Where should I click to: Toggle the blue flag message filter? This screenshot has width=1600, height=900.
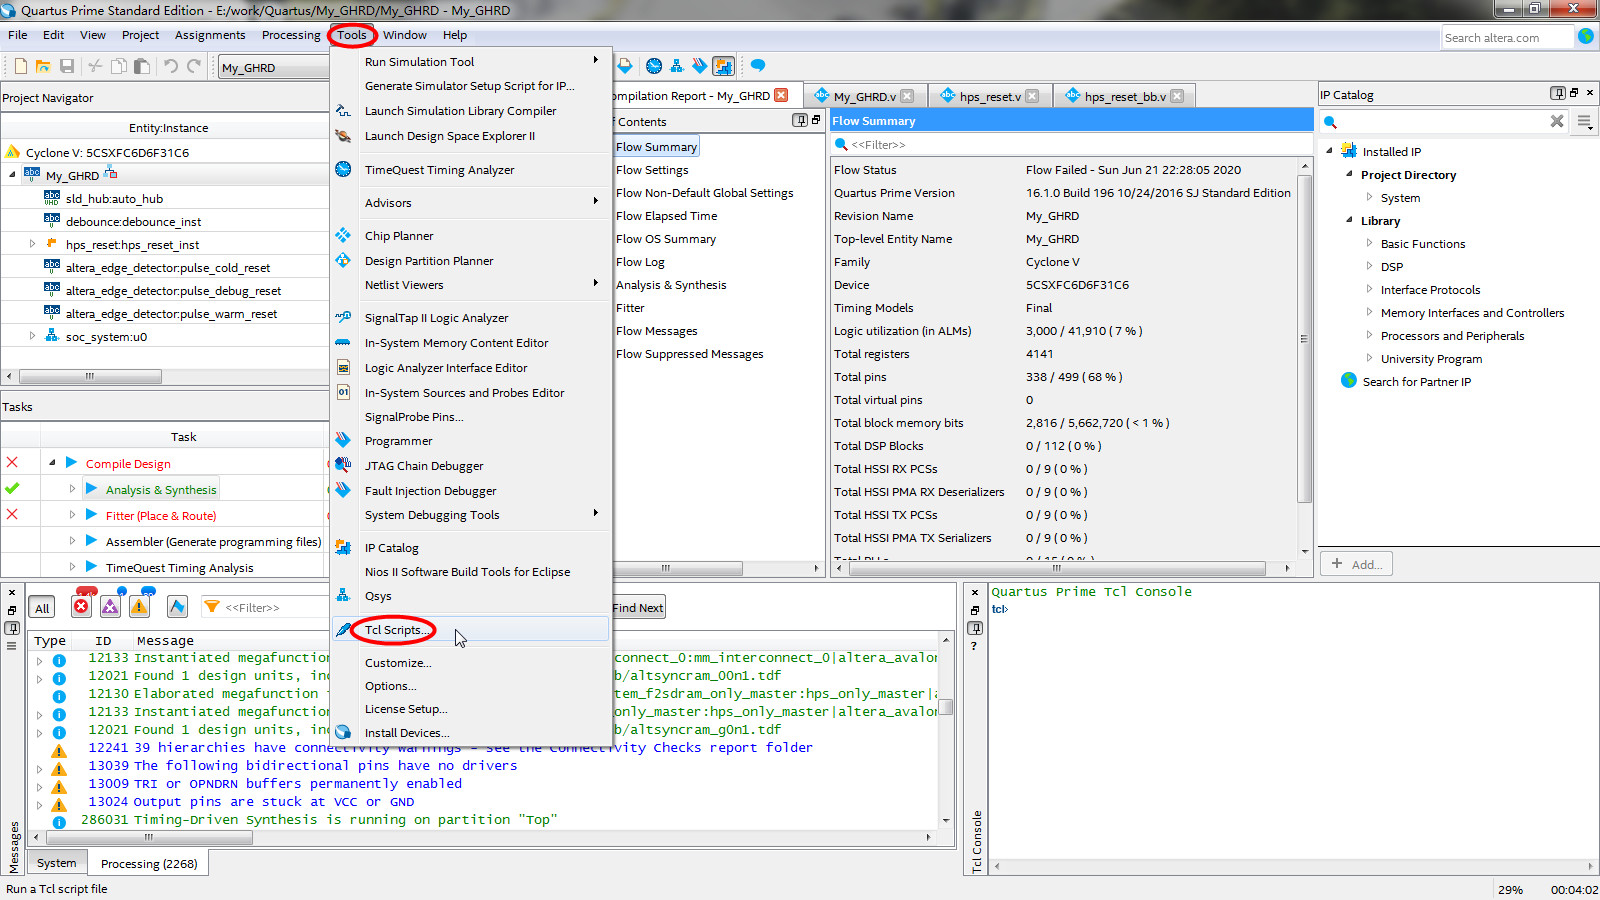click(177, 606)
